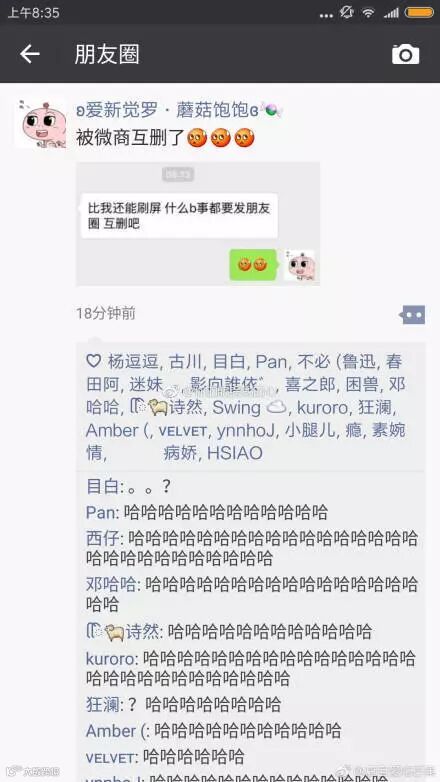Tap the muted notification status icon
The height and width of the screenshot is (782, 440).
click(346, 12)
